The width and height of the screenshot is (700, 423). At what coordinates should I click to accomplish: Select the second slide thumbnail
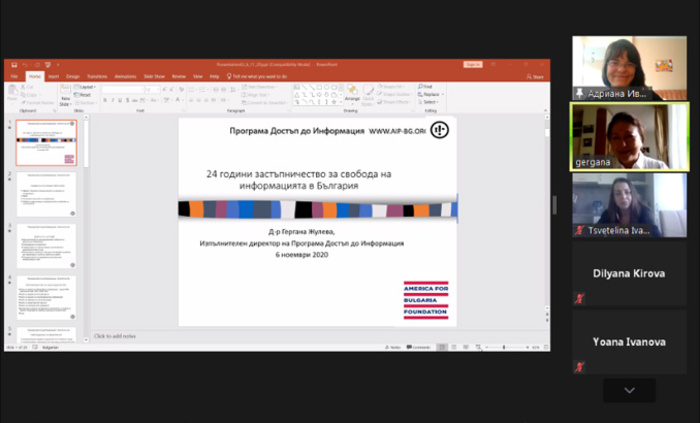pyautogui.click(x=46, y=194)
